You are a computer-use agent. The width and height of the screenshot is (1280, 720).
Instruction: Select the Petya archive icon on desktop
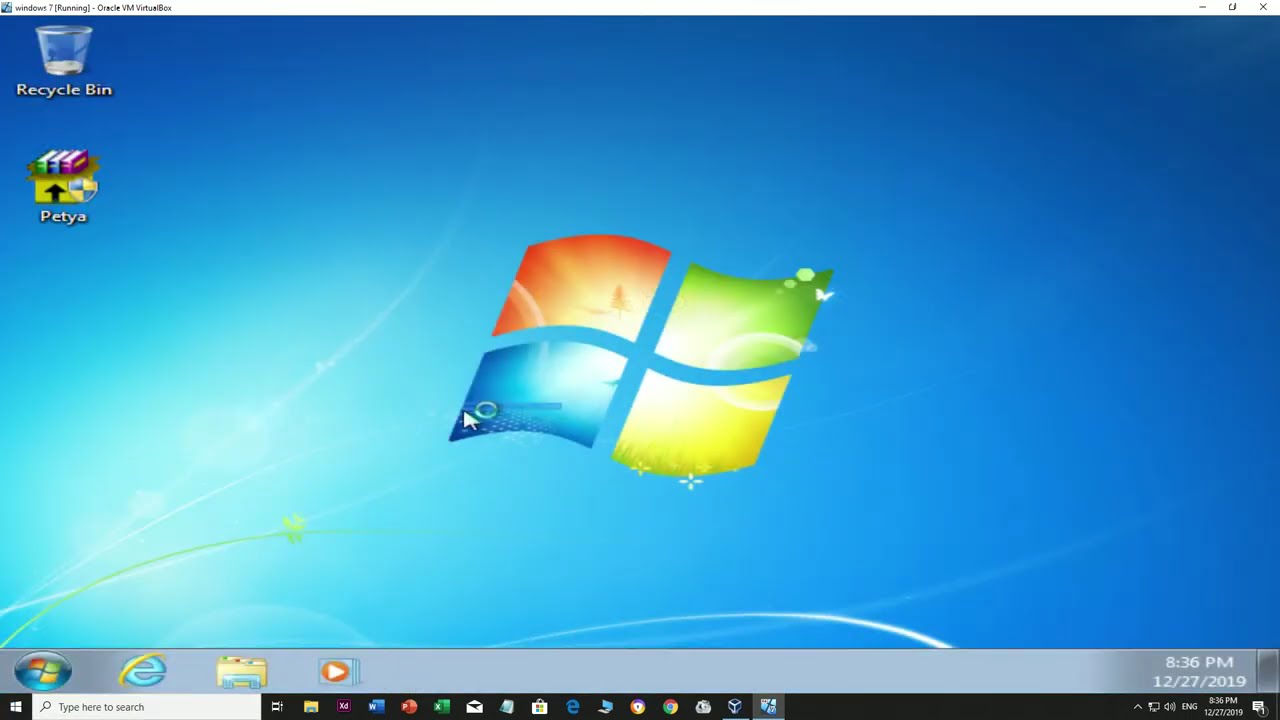tap(63, 187)
